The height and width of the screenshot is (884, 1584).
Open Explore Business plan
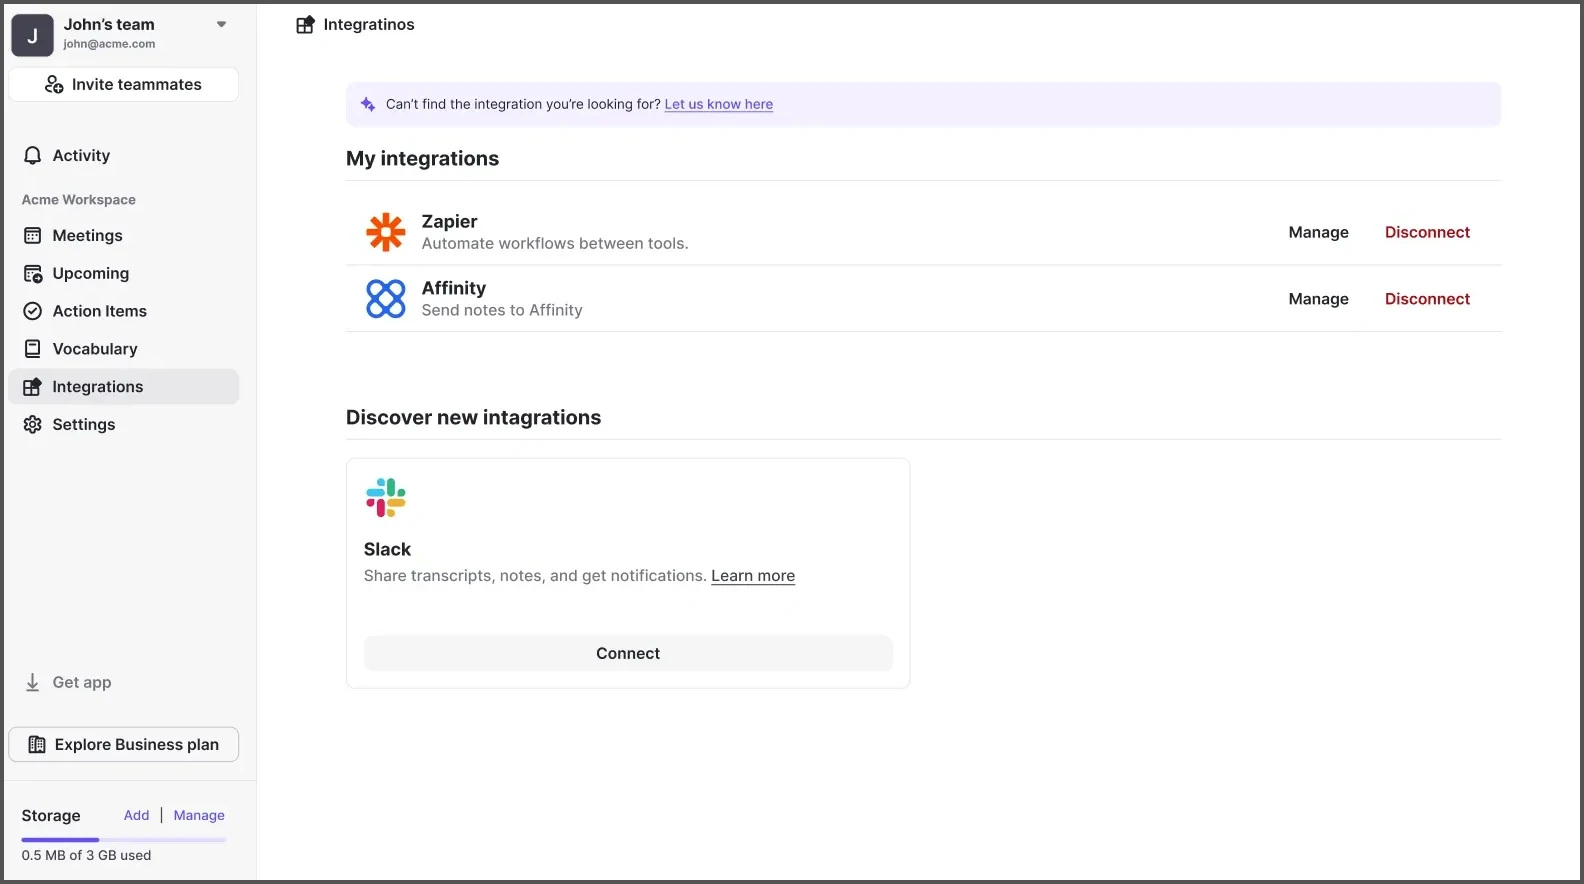[x=123, y=745]
